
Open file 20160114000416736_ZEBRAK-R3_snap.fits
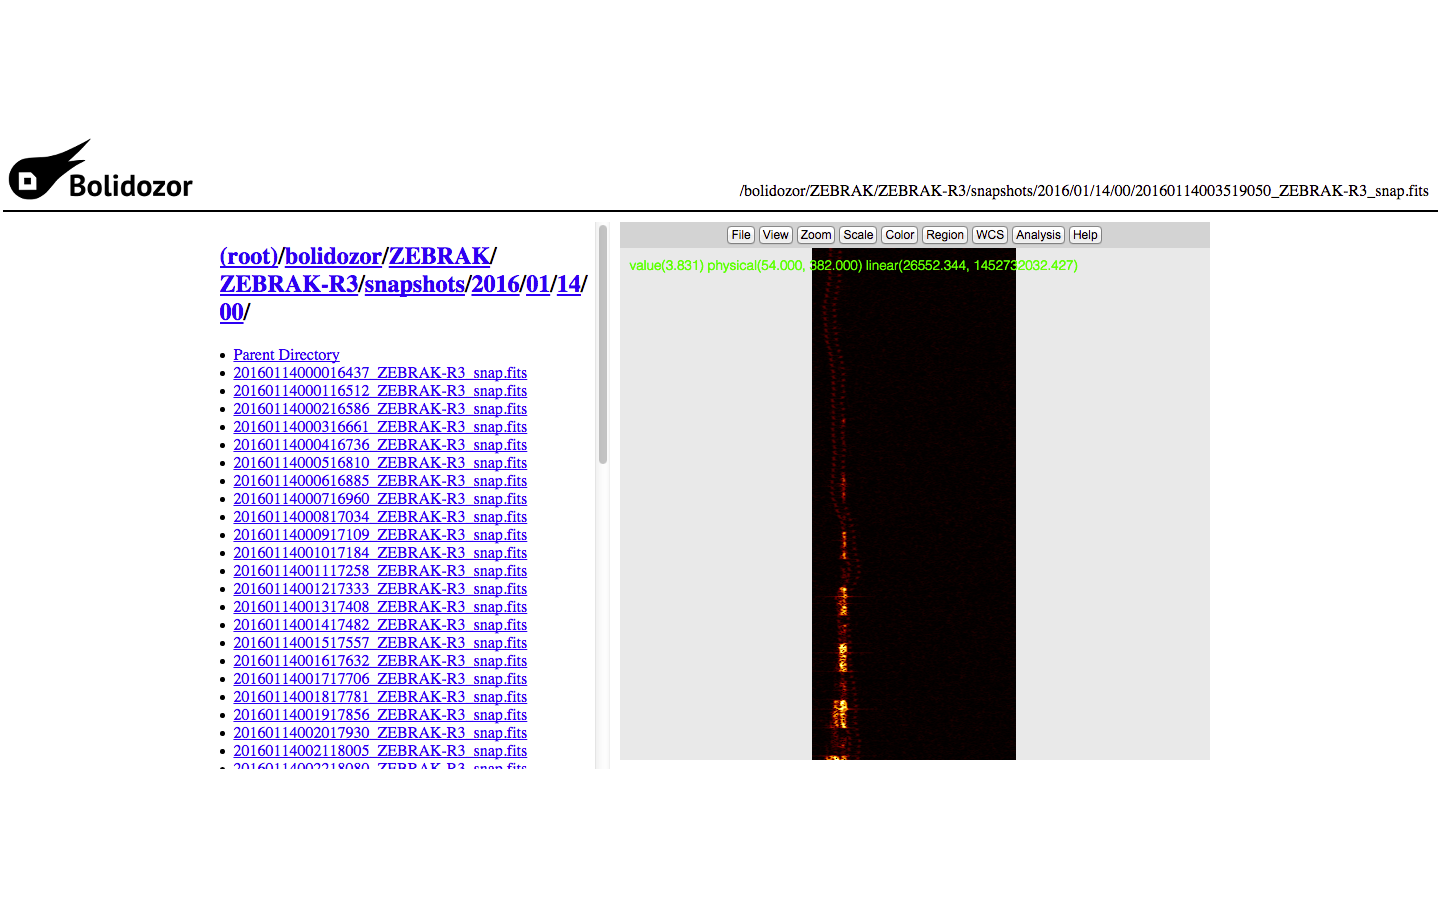[380, 445]
